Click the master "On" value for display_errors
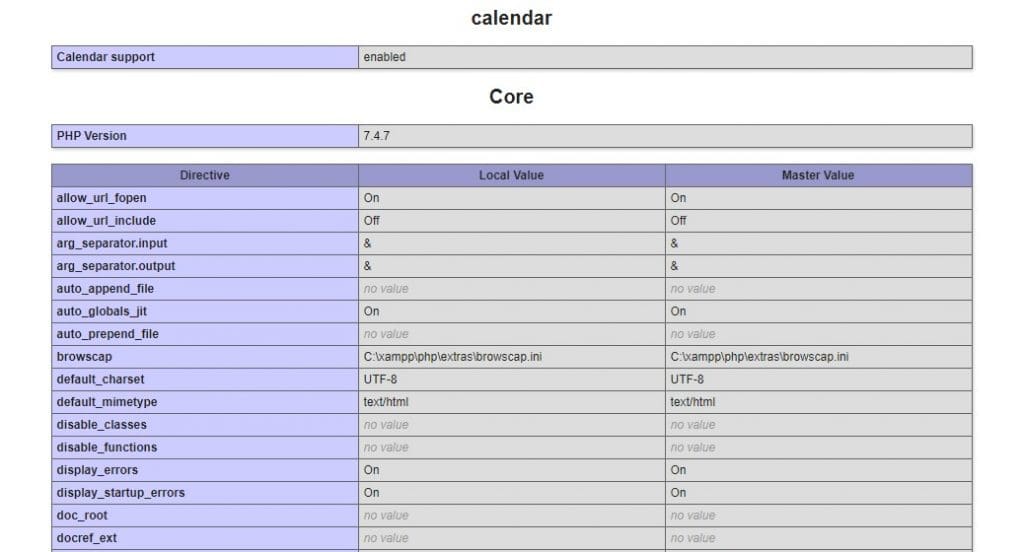Image resolution: width=1024 pixels, height=552 pixels. [679, 470]
